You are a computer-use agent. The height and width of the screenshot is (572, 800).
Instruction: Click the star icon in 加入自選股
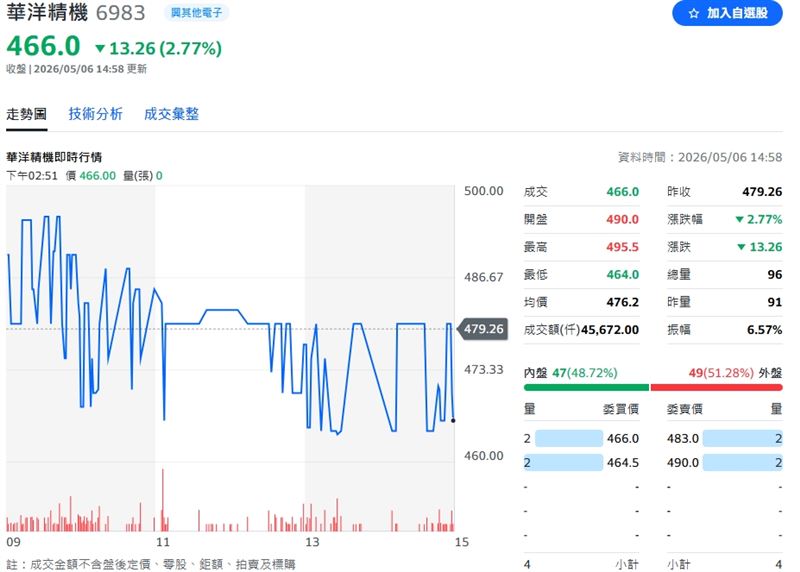coord(693,14)
